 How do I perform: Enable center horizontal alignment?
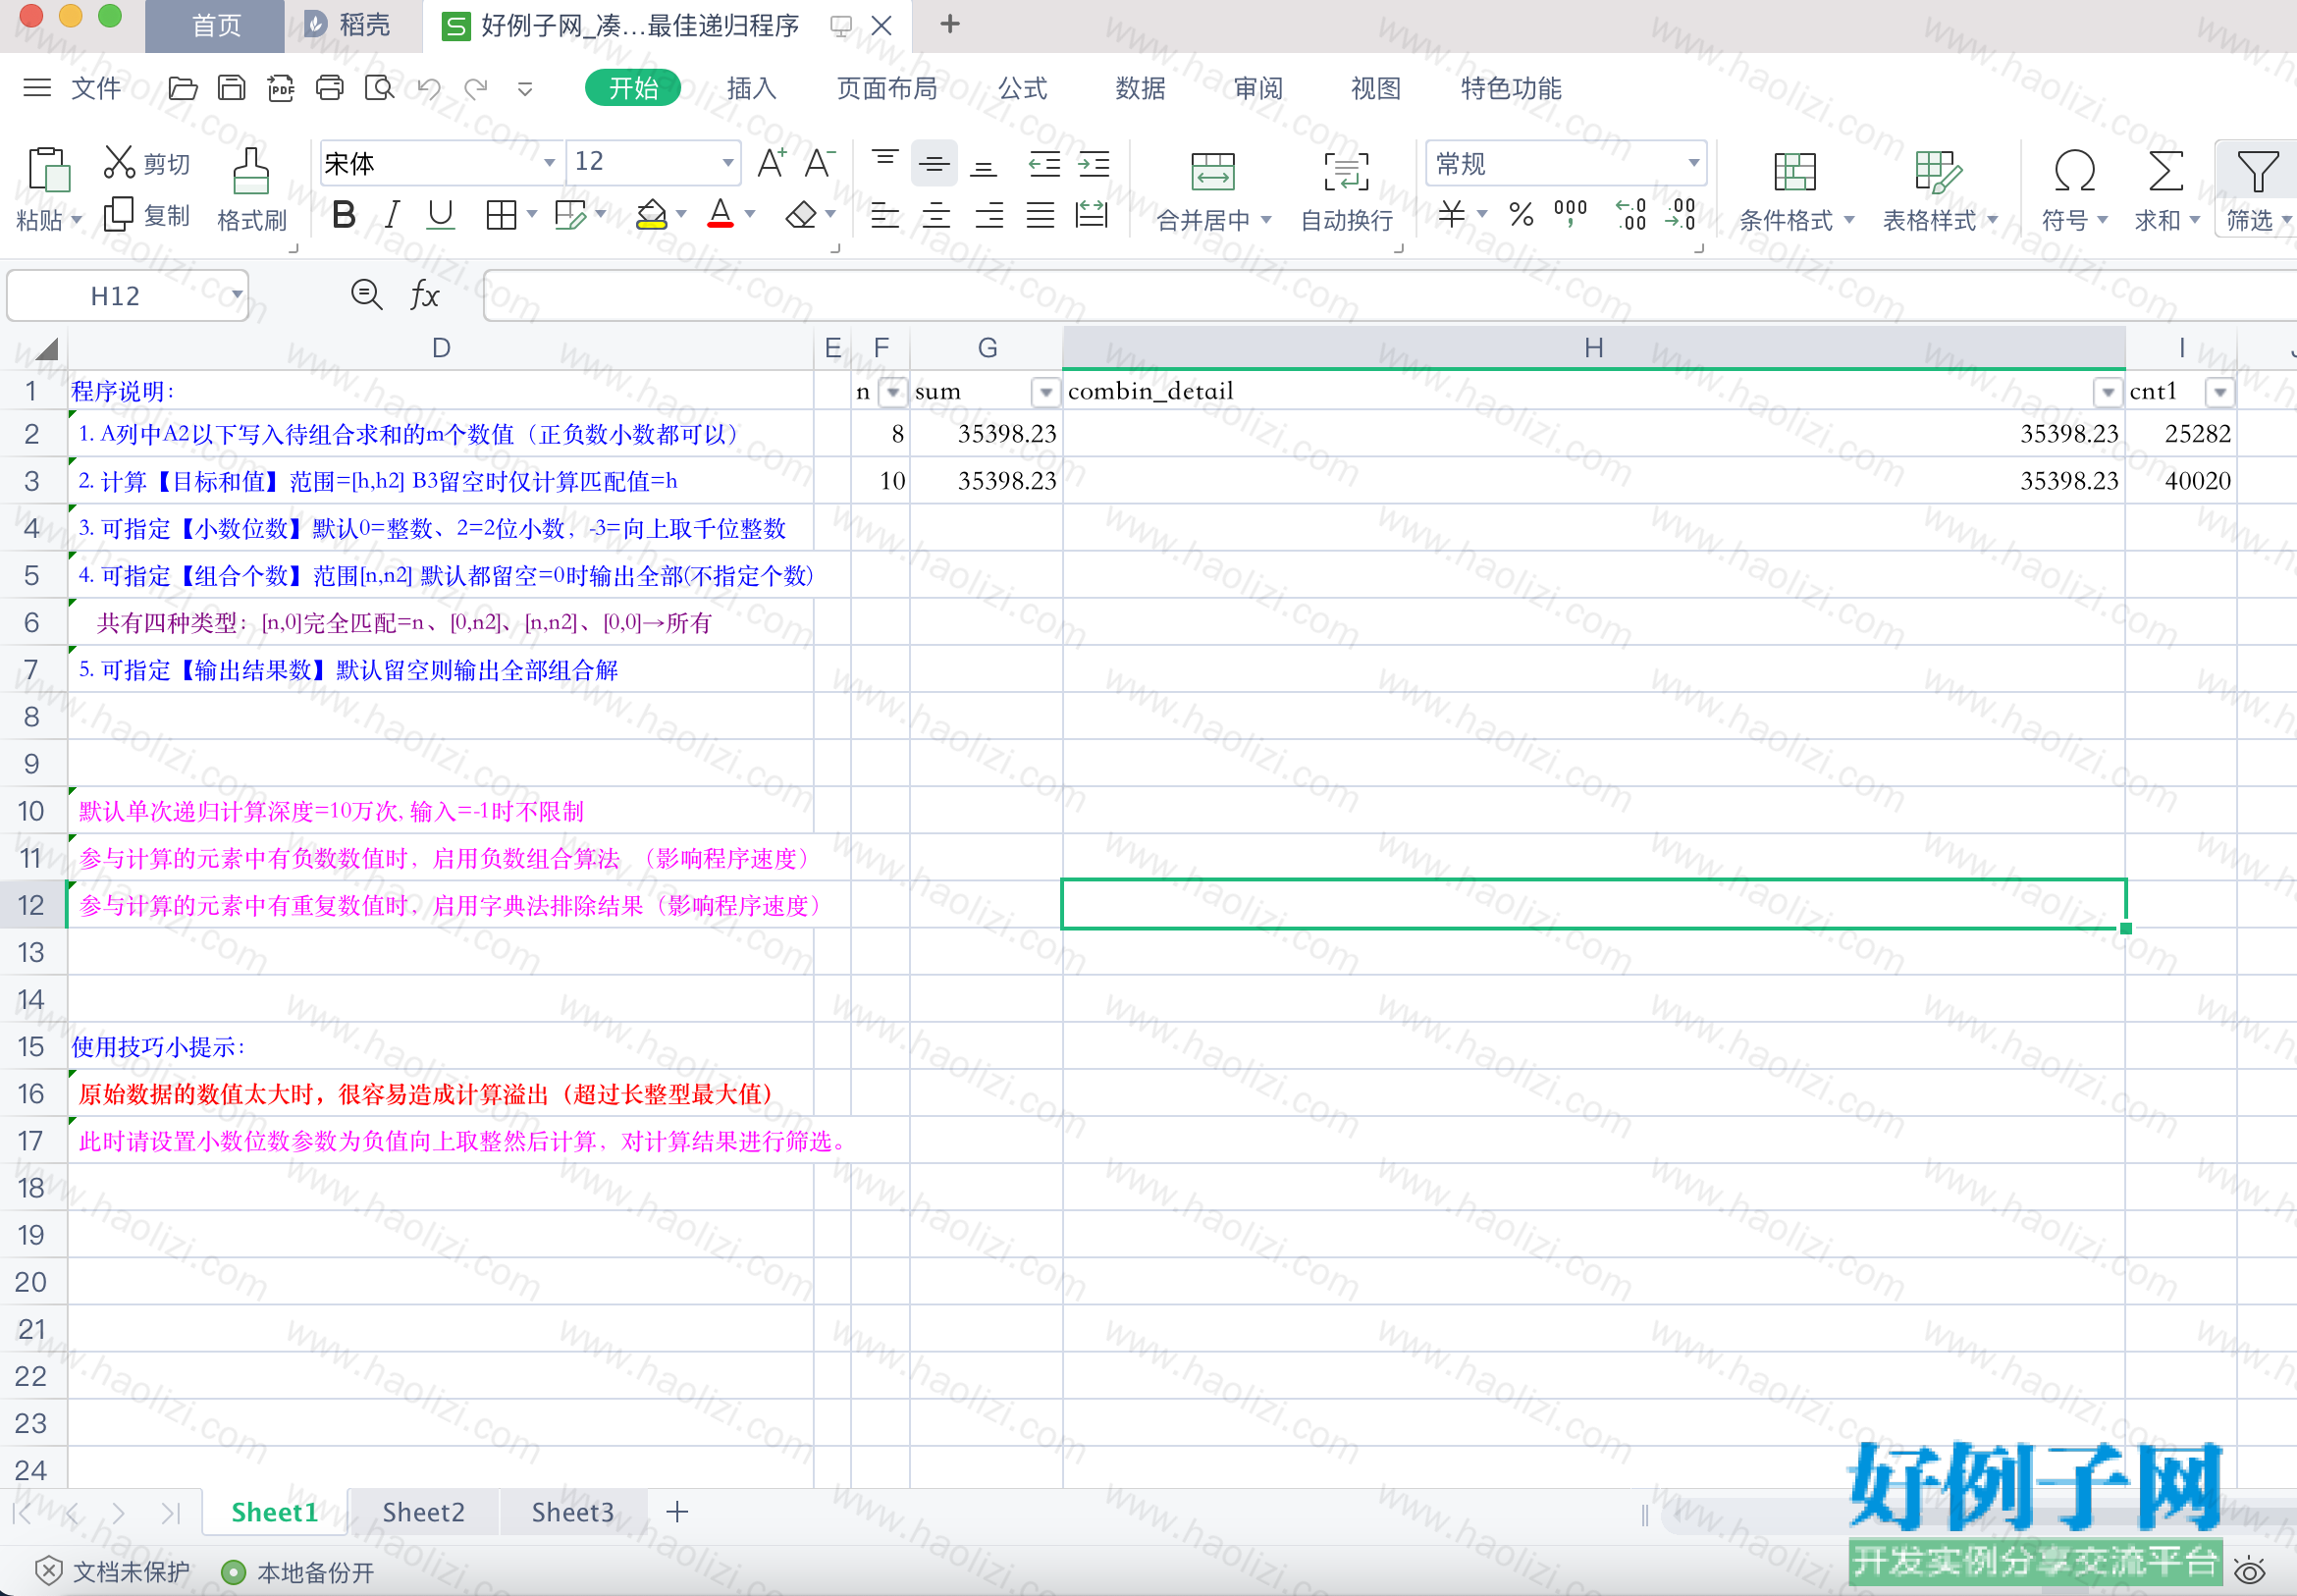[x=936, y=215]
